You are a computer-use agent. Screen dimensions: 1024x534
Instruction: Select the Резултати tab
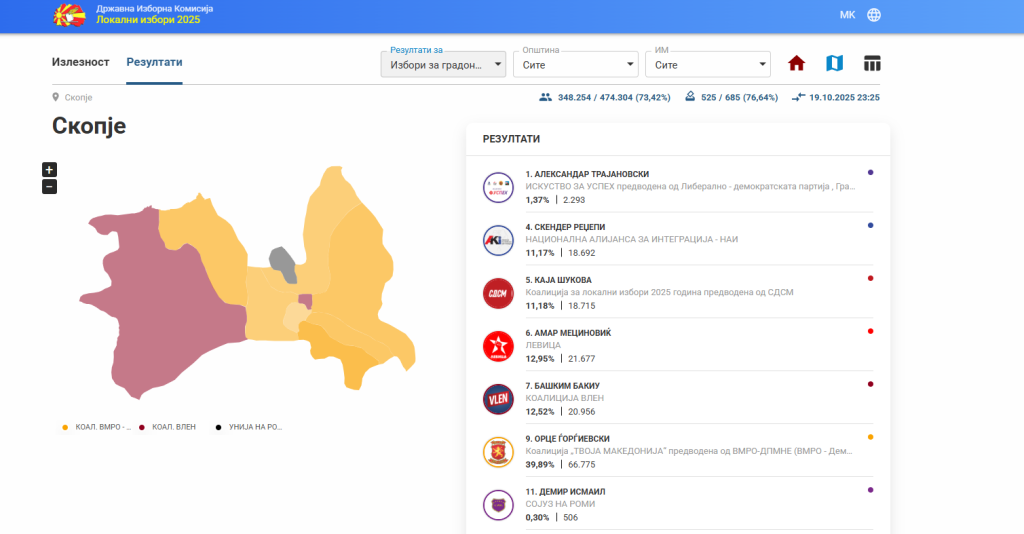154,62
